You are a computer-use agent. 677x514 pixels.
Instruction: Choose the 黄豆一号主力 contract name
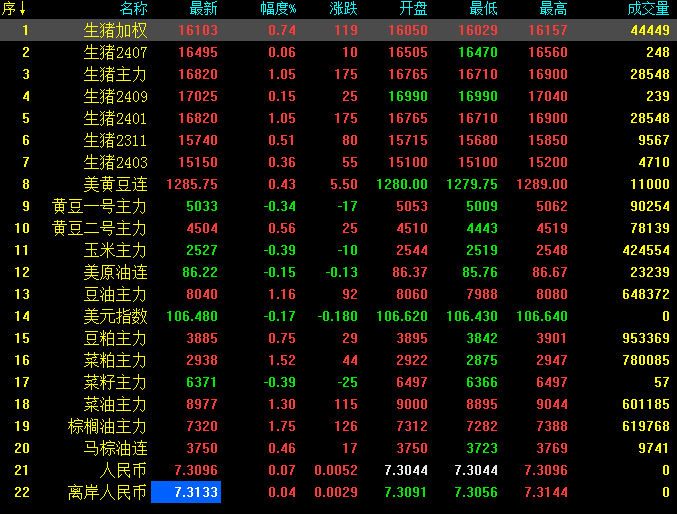pyautogui.click(x=99, y=206)
